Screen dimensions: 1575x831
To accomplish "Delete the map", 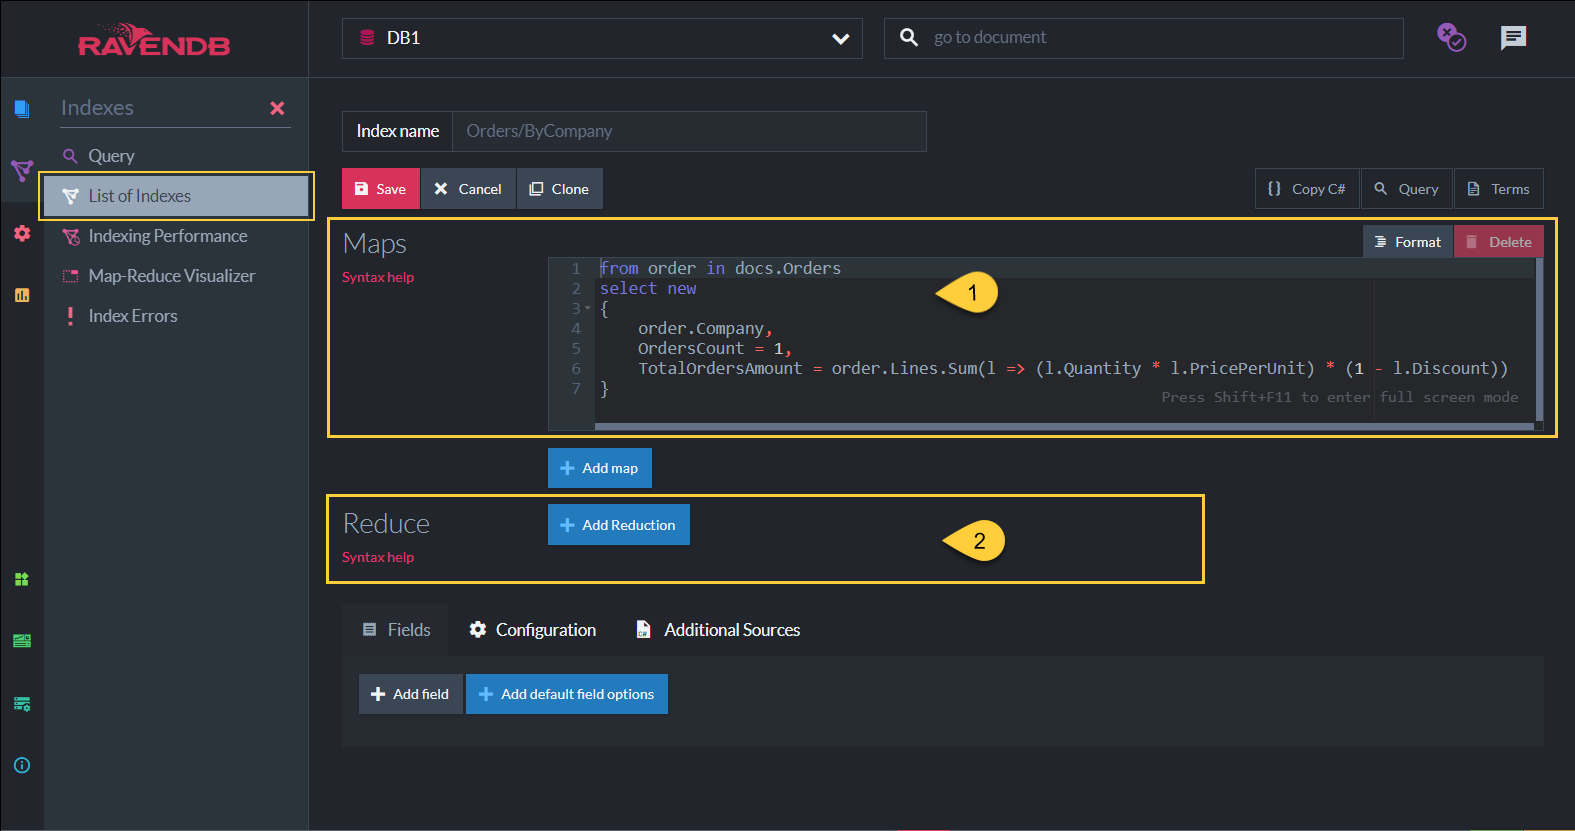I will click(1499, 242).
